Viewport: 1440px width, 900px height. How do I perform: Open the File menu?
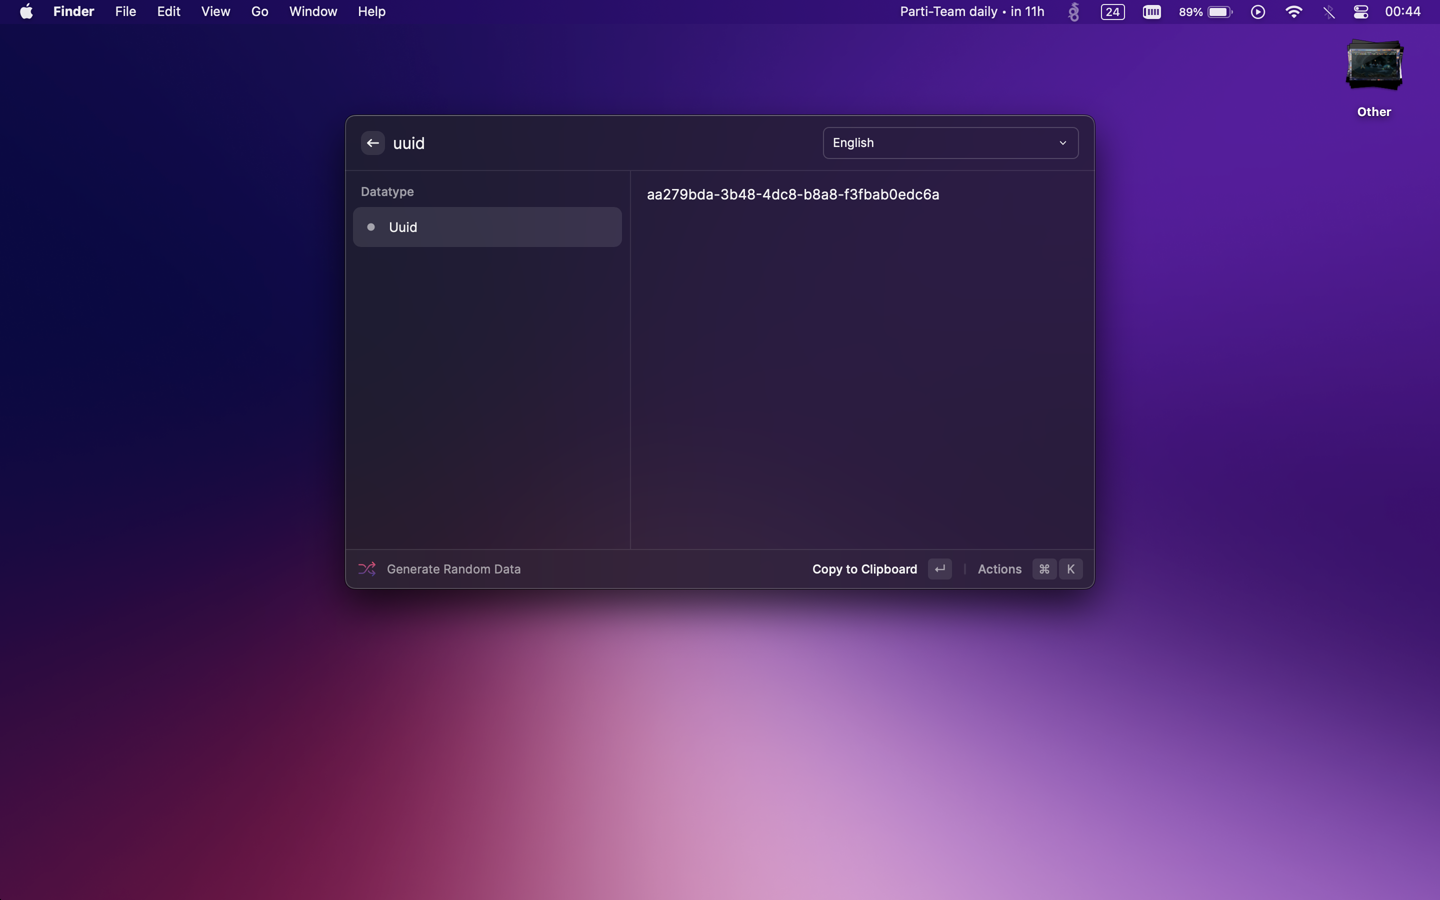[x=125, y=12]
